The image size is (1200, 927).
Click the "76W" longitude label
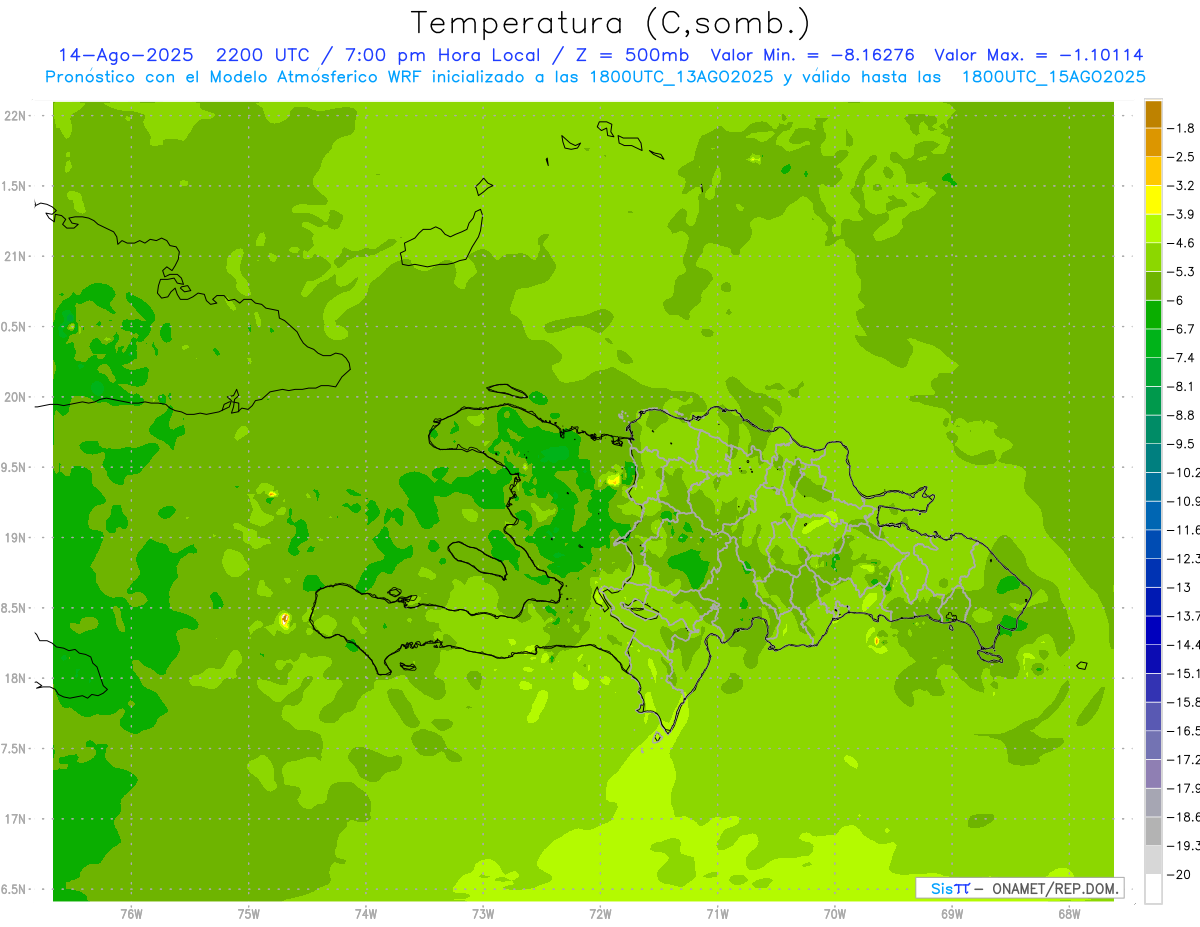coord(131,913)
